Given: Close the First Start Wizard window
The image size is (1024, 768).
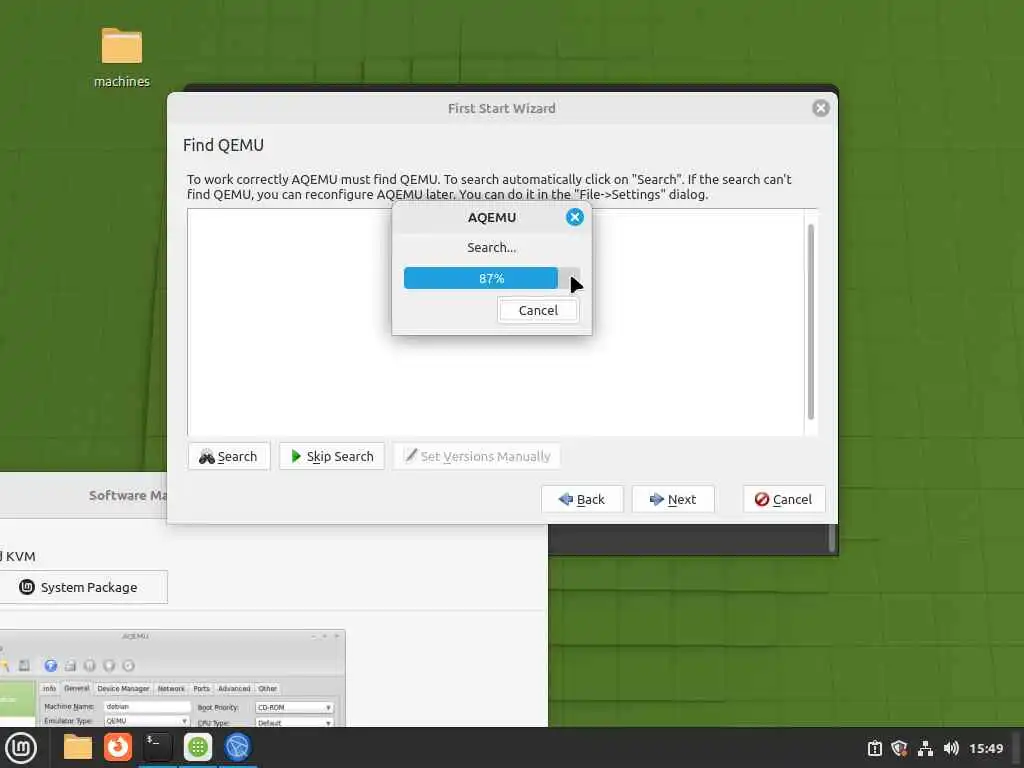Looking at the screenshot, I should pos(821,108).
